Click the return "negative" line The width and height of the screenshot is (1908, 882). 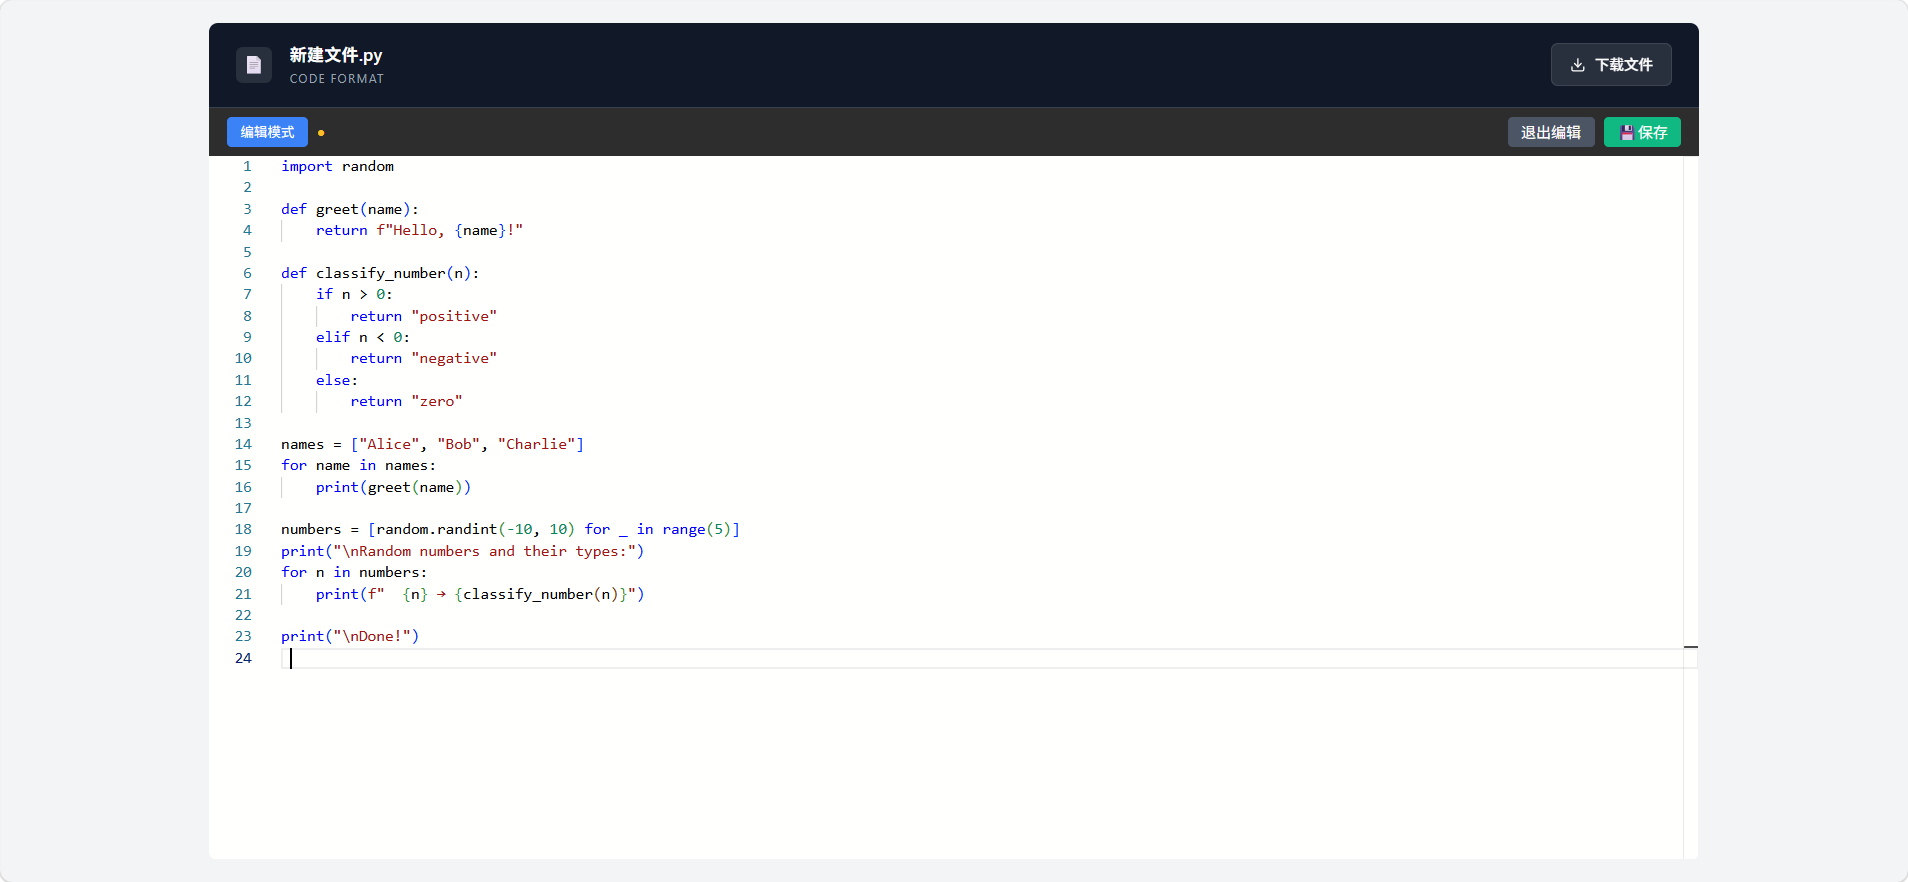[423, 358]
